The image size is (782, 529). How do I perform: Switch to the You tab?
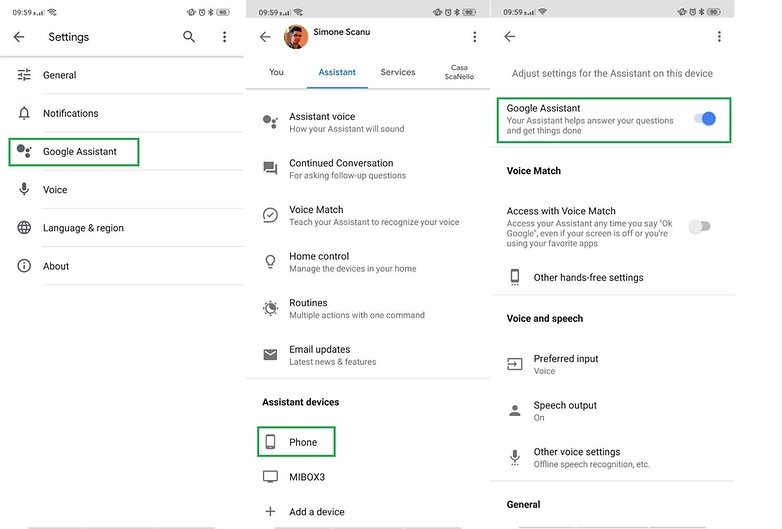[x=276, y=72]
